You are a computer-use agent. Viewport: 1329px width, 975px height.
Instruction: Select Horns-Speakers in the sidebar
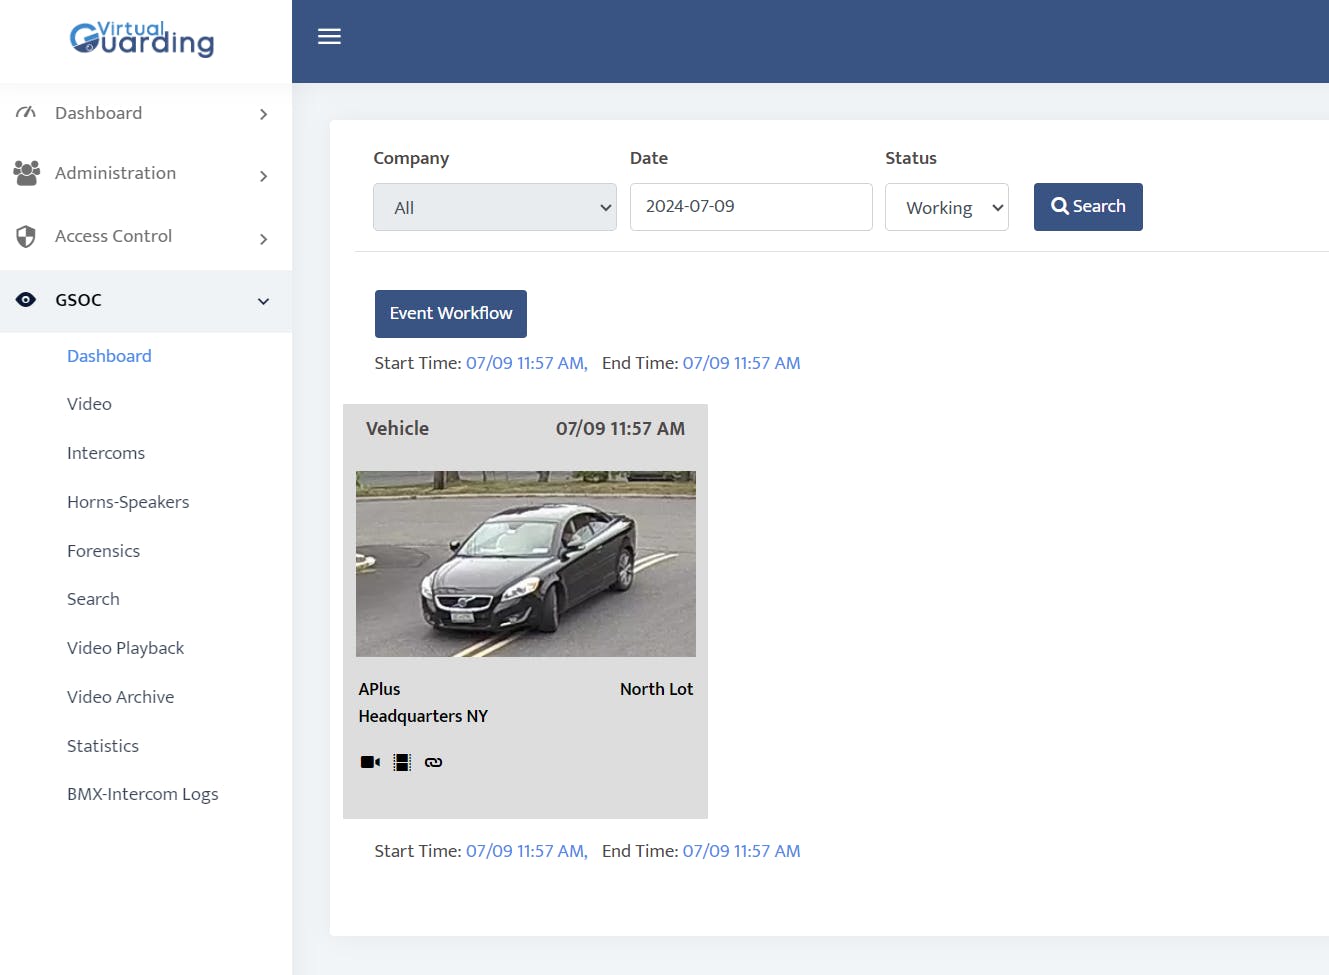(x=128, y=502)
